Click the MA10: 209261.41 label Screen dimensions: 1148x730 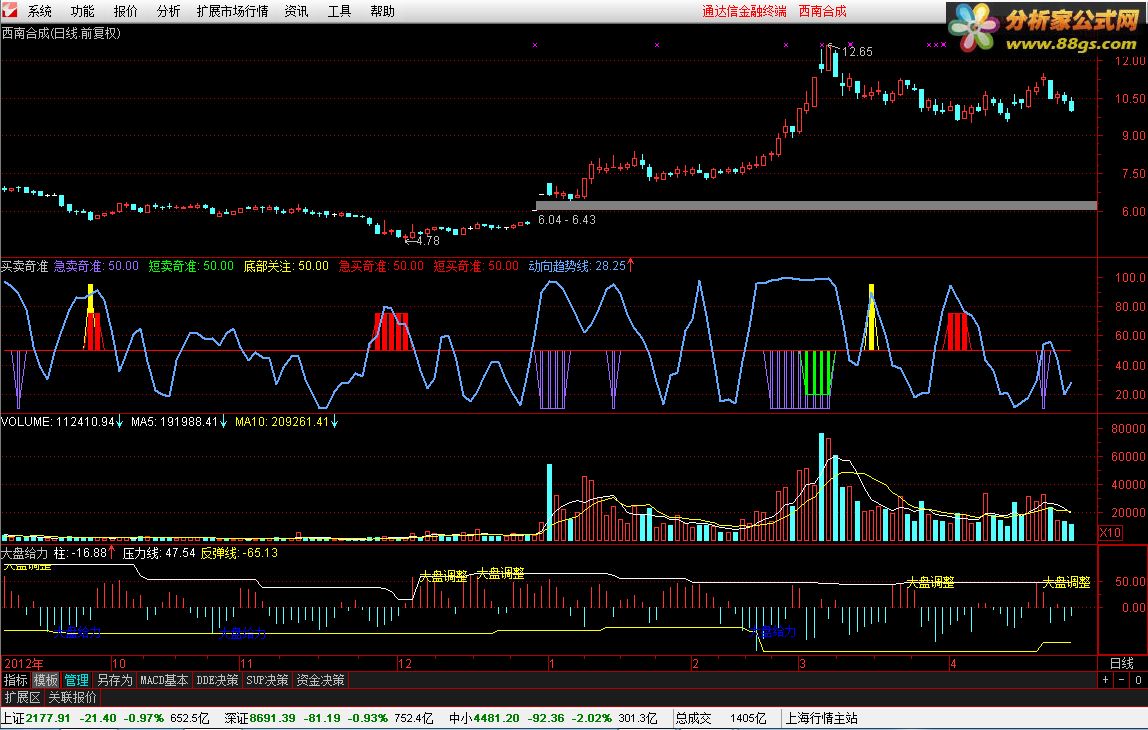[286, 422]
